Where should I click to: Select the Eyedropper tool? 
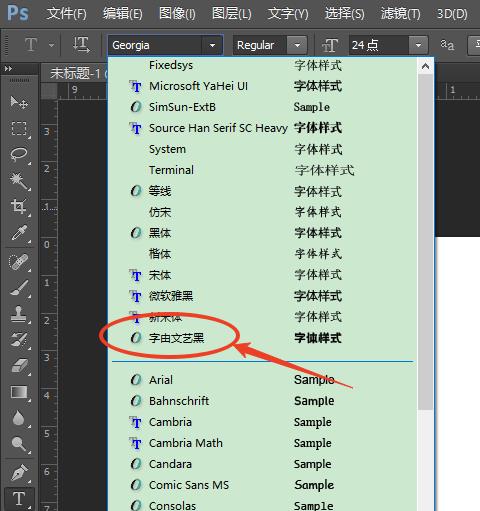[19, 233]
